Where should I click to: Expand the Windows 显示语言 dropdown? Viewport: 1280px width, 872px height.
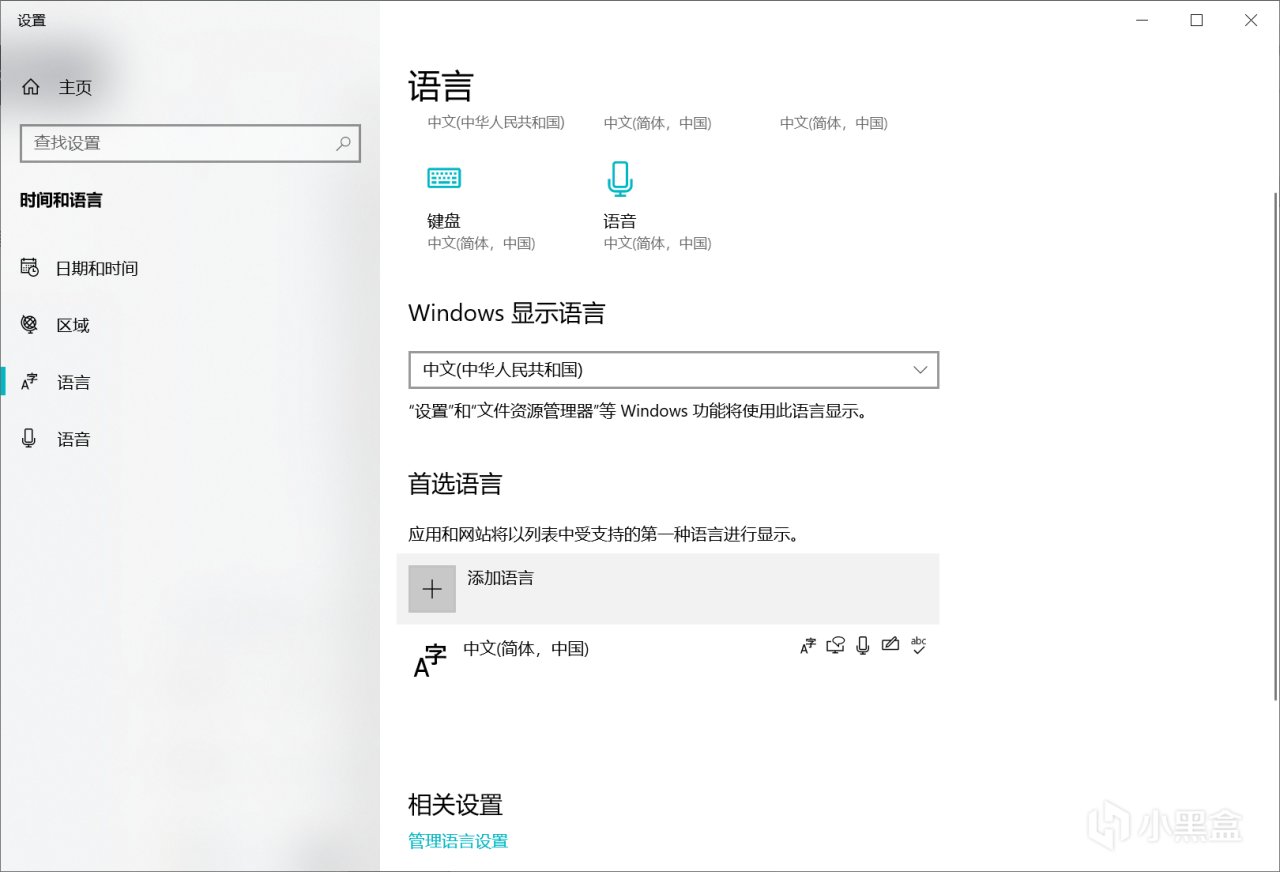click(x=674, y=370)
